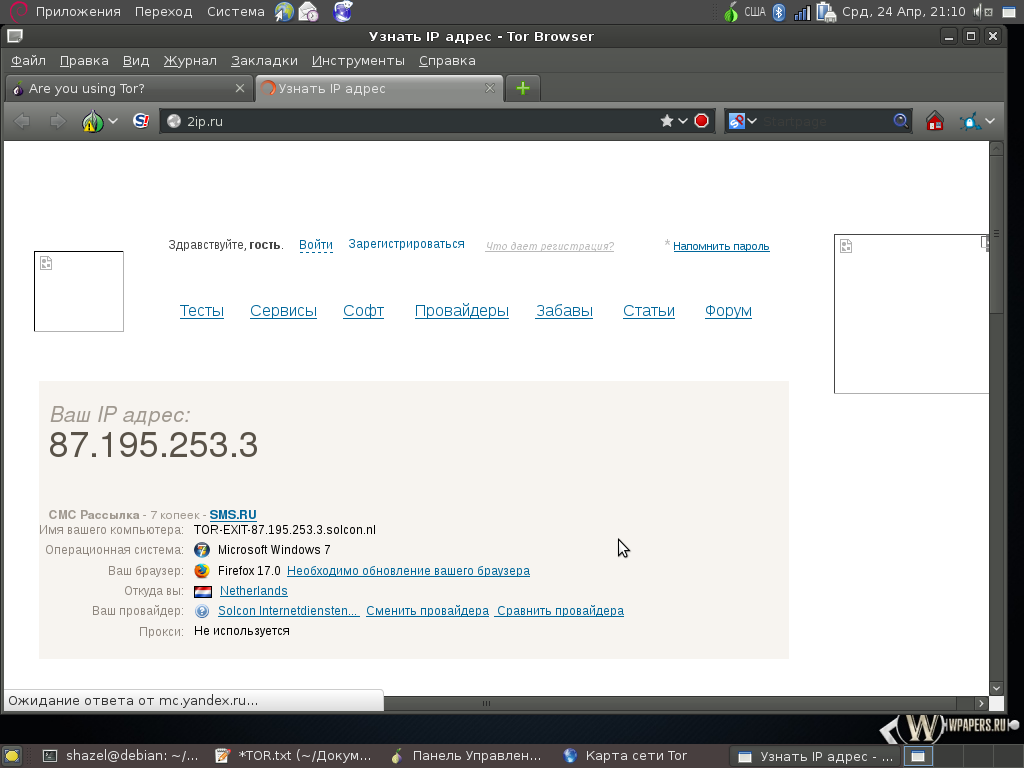
Task: Open the Torbutton dropdown arrow
Action: pos(113,121)
